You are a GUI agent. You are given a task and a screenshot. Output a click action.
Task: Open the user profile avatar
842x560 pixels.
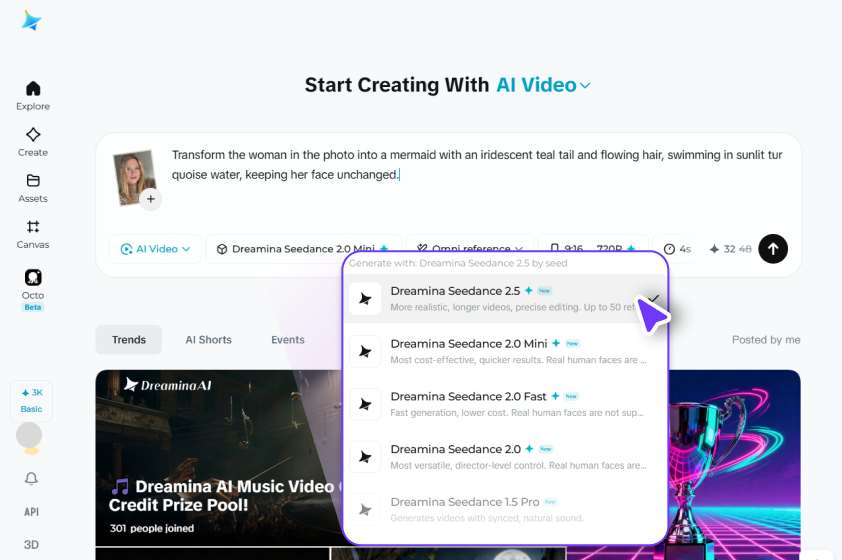point(29,435)
